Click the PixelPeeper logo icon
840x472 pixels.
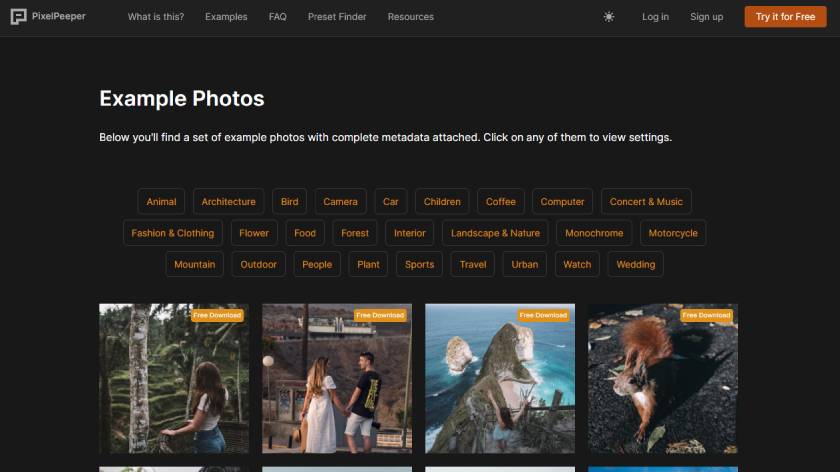(x=18, y=17)
